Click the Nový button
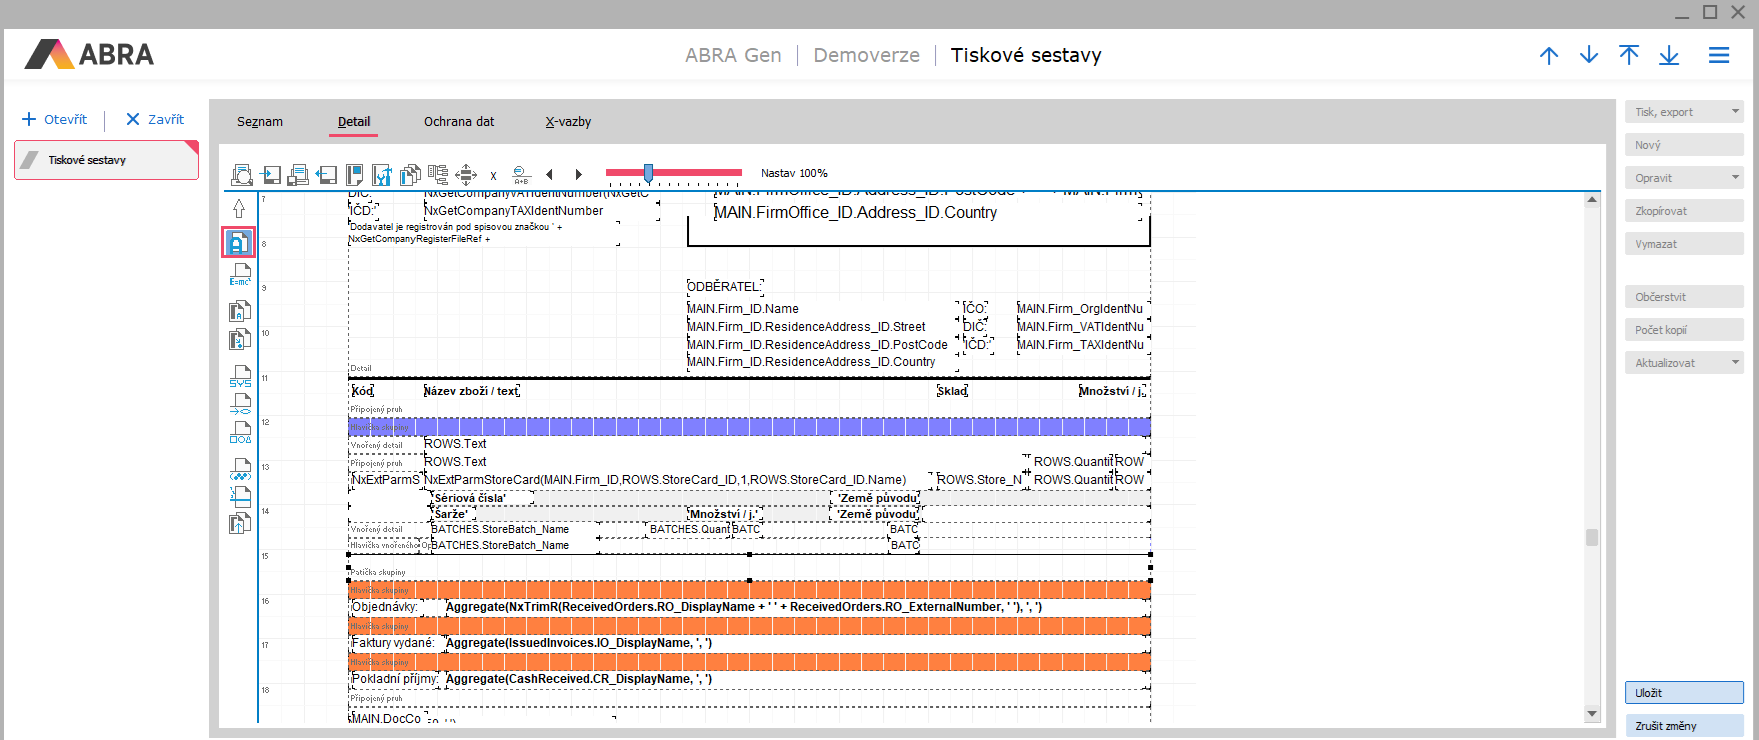 [1684, 145]
